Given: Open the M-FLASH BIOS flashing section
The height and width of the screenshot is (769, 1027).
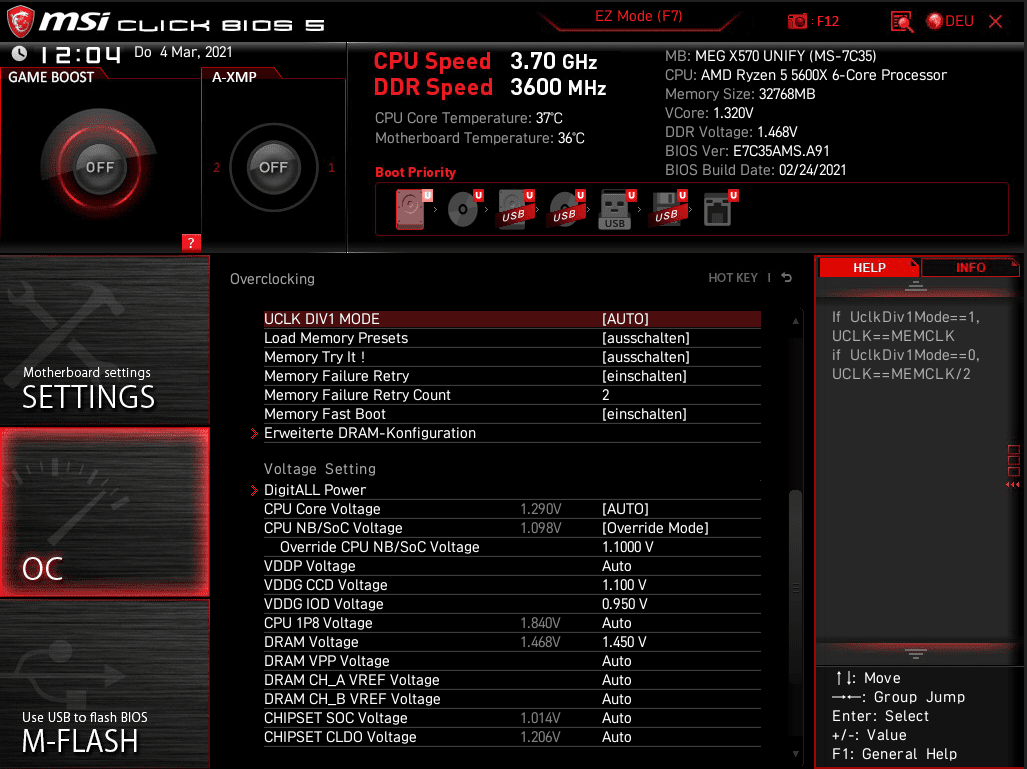Looking at the screenshot, I should coord(105,683).
